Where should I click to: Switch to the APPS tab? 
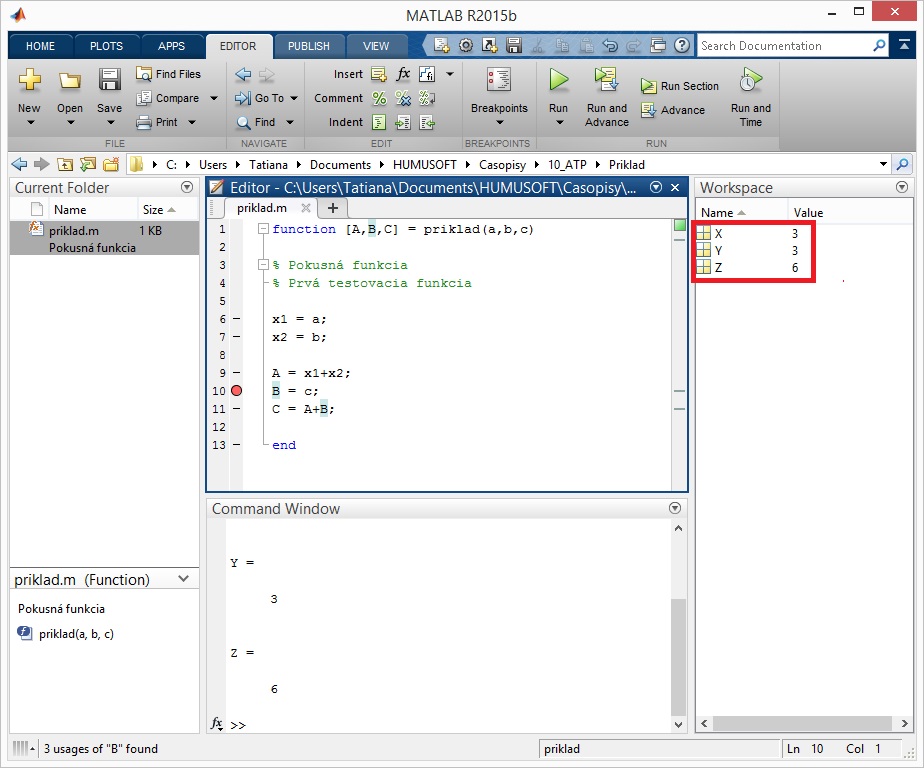[x=171, y=46]
